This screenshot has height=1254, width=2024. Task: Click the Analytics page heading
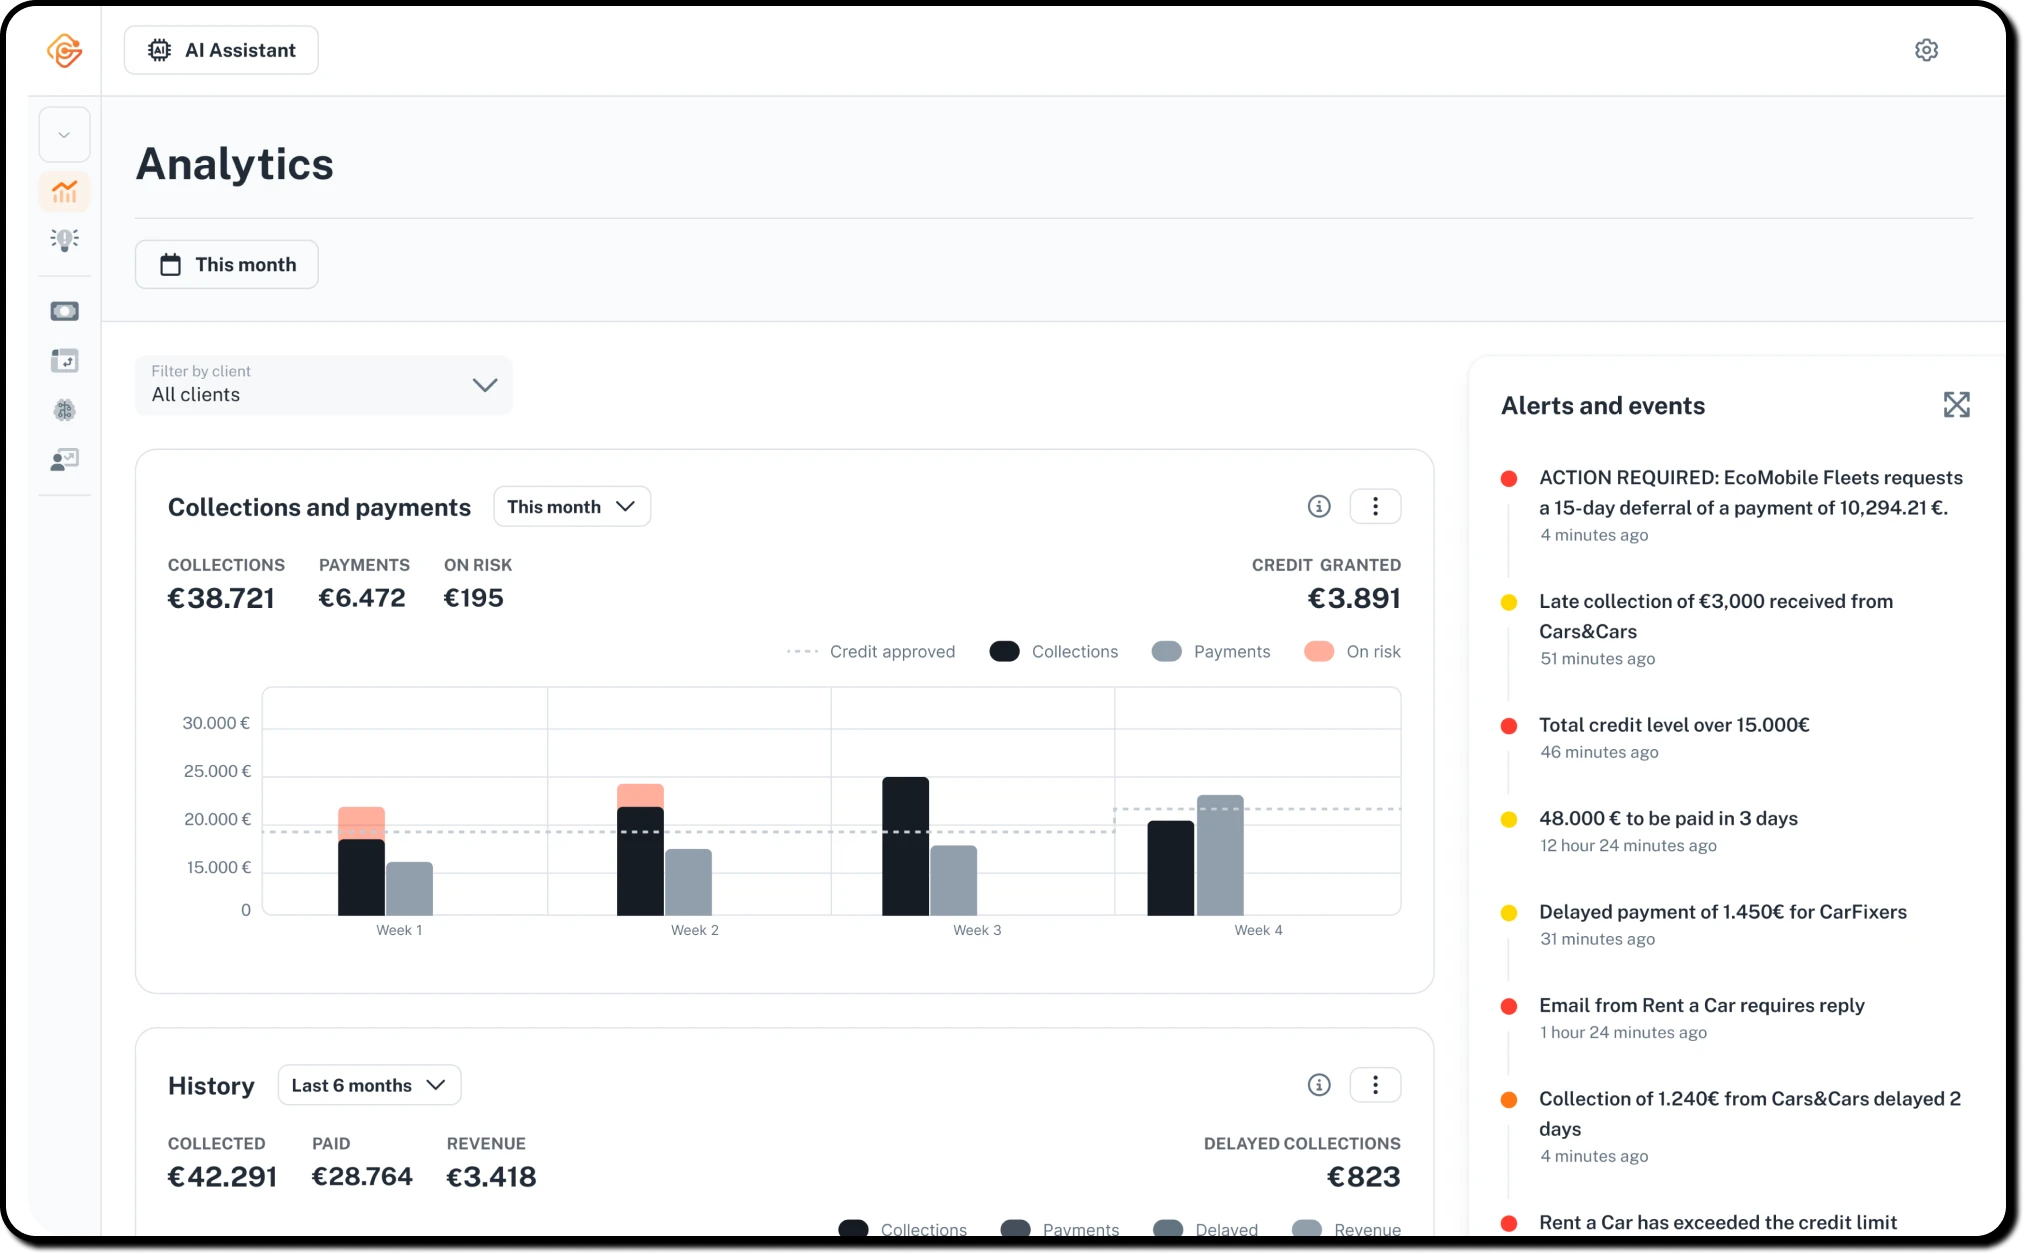click(x=235, y=164)
